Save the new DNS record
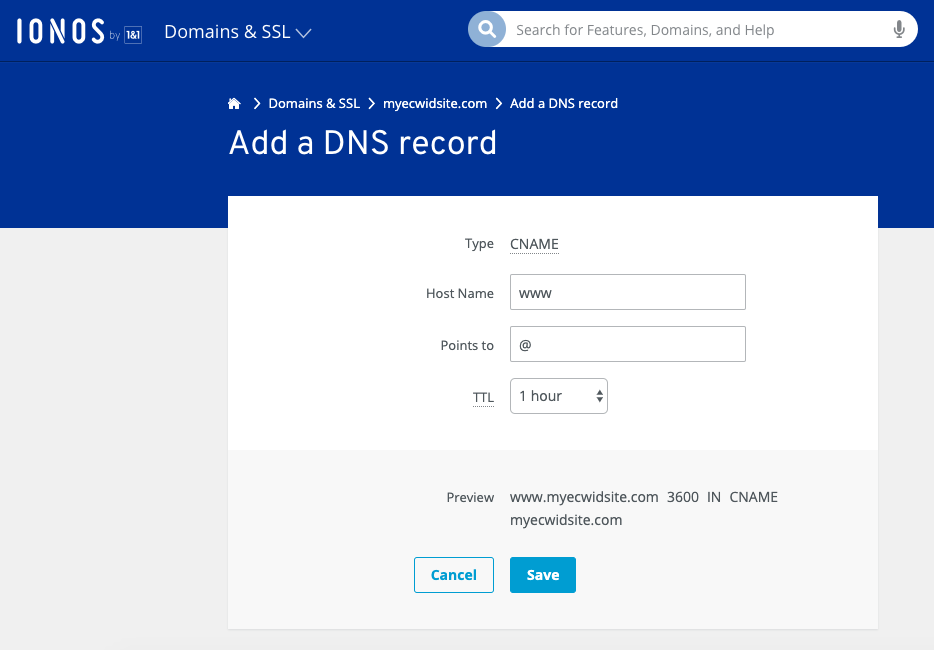The height and width of the screenshot is (650, 934). click(542, 575)
